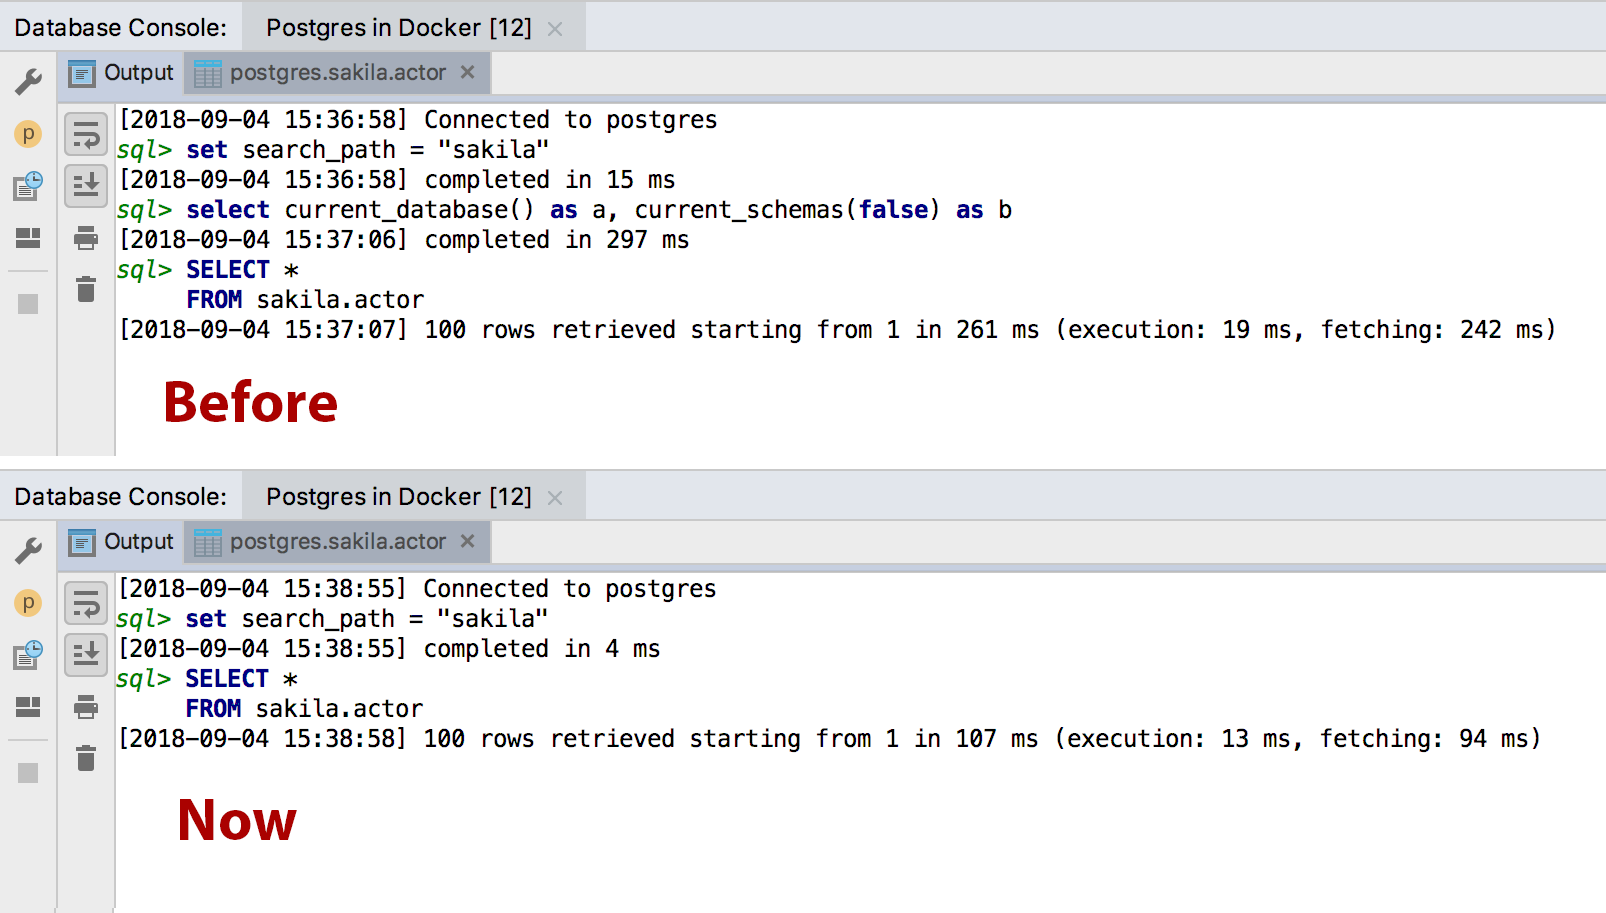Open query history icon in Now panel
1606x913 pixels.
(x=28, y=655)
